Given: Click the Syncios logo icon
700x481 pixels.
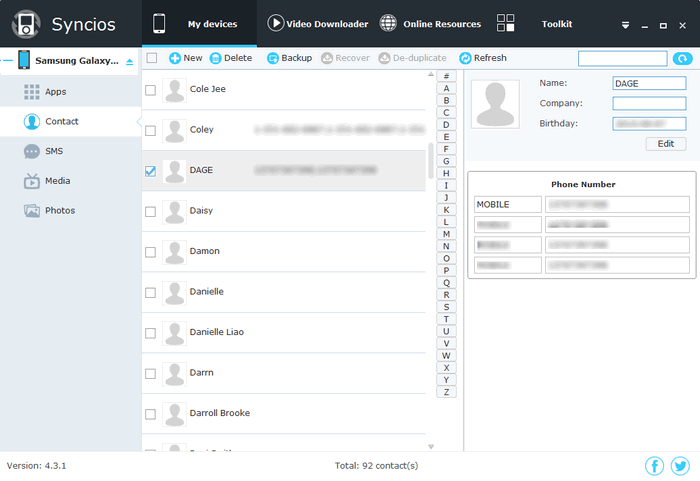Looking at the screenshot, I should pyautogui.click(x=26, y=24).
